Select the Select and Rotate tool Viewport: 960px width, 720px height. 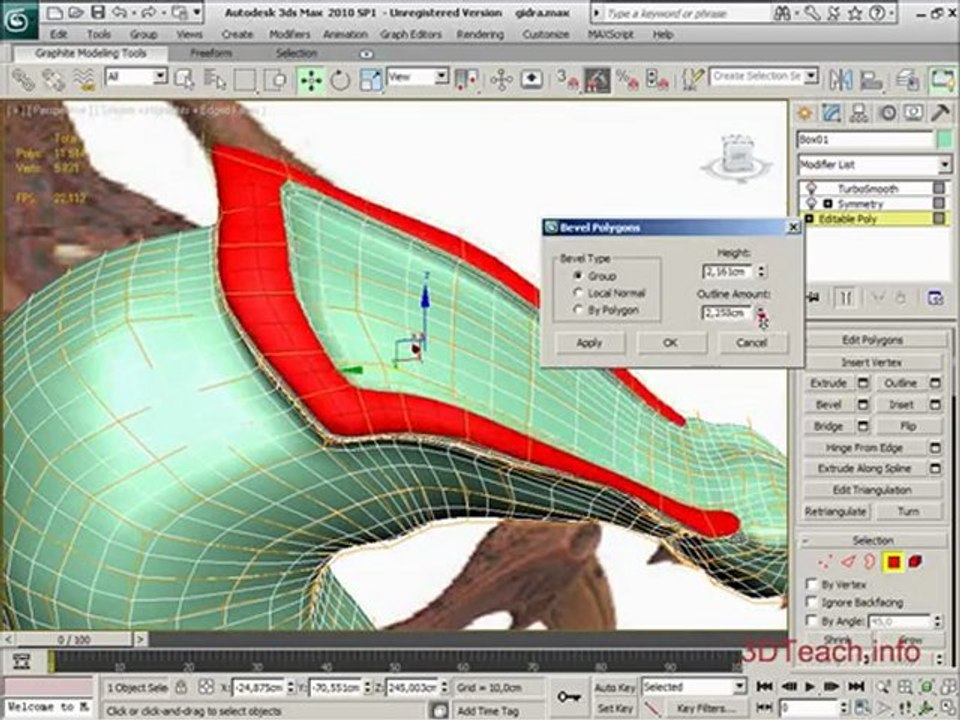tap(340, 80)
